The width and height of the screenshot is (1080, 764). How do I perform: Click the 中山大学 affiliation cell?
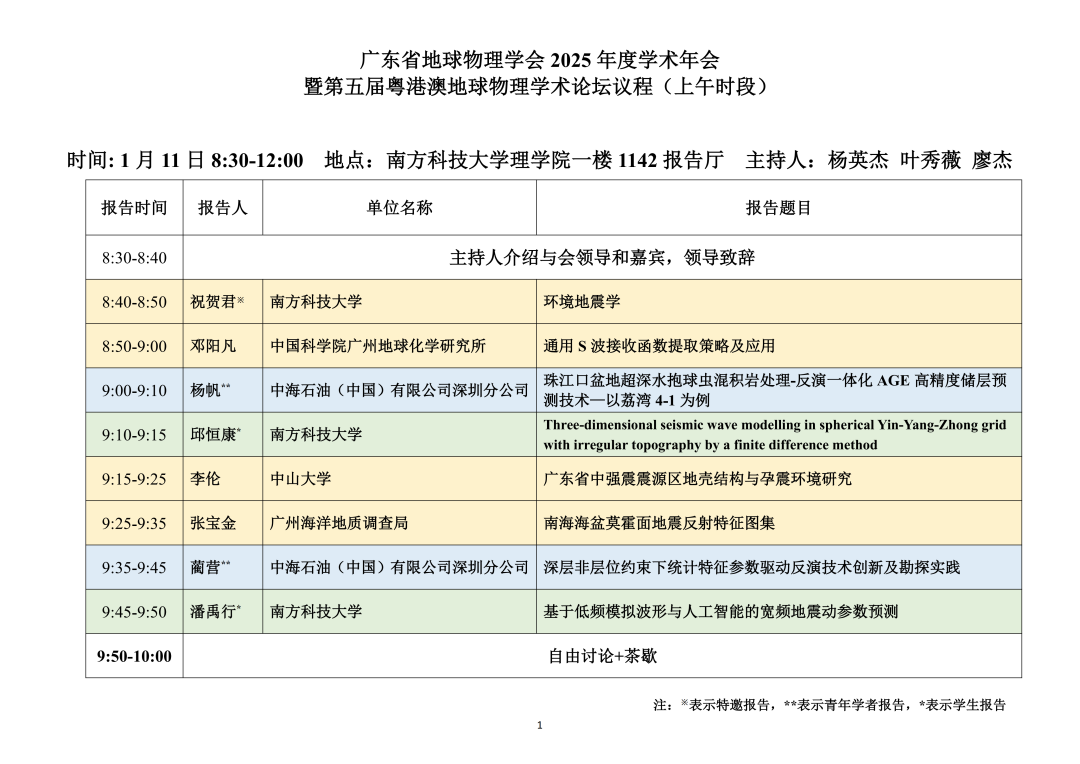301,479
